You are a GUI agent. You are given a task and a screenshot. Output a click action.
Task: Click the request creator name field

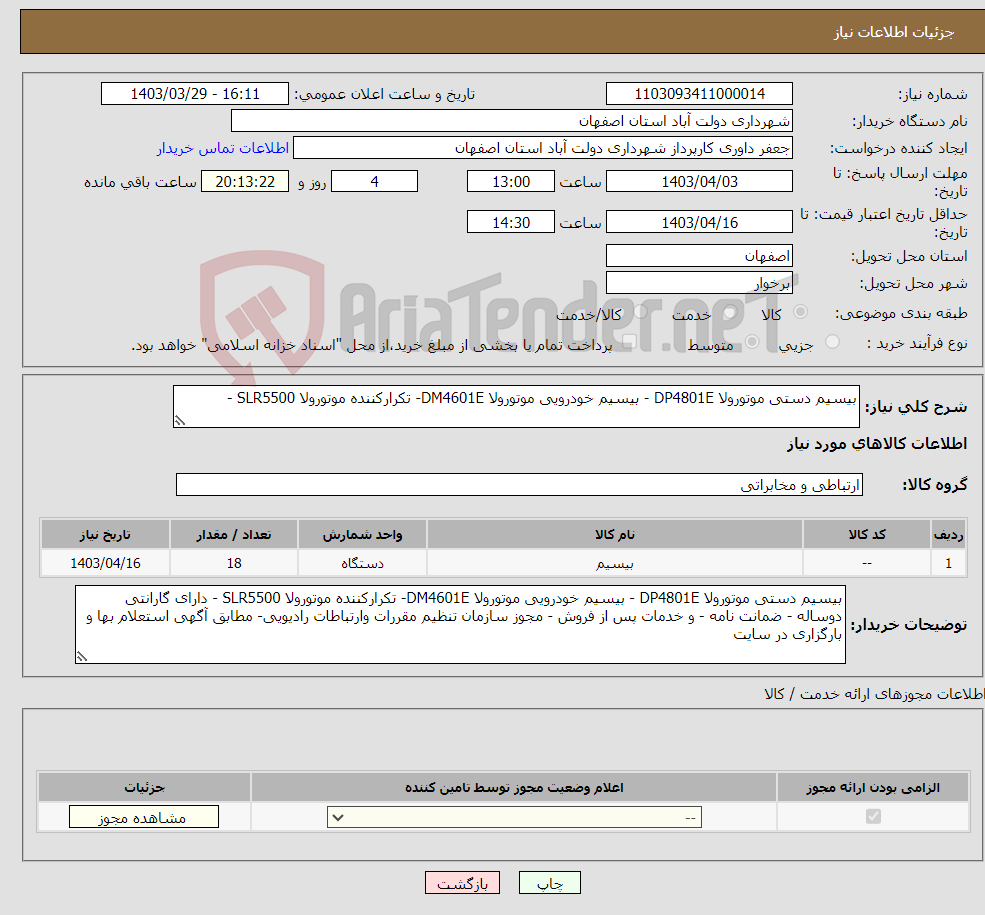(x=543, y=148)
